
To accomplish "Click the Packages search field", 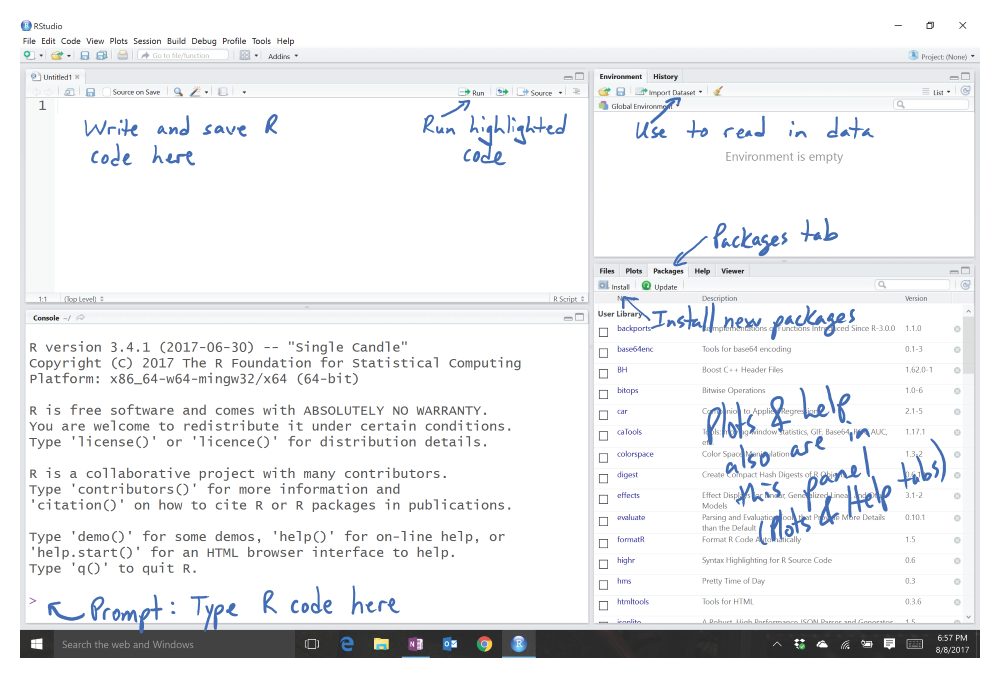I will pos(913,285).
